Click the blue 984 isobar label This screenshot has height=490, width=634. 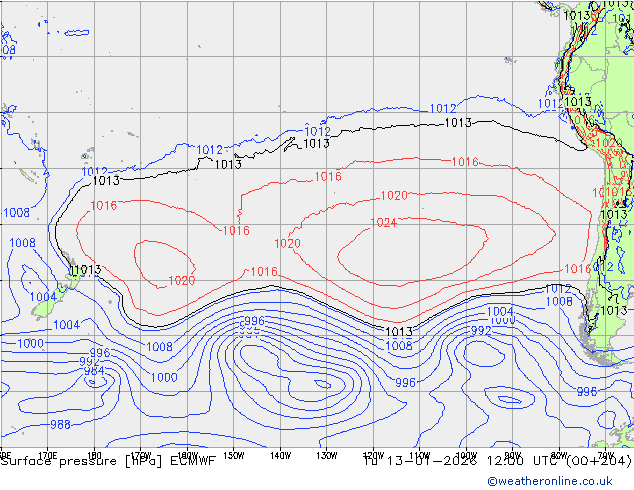[94, 371]
